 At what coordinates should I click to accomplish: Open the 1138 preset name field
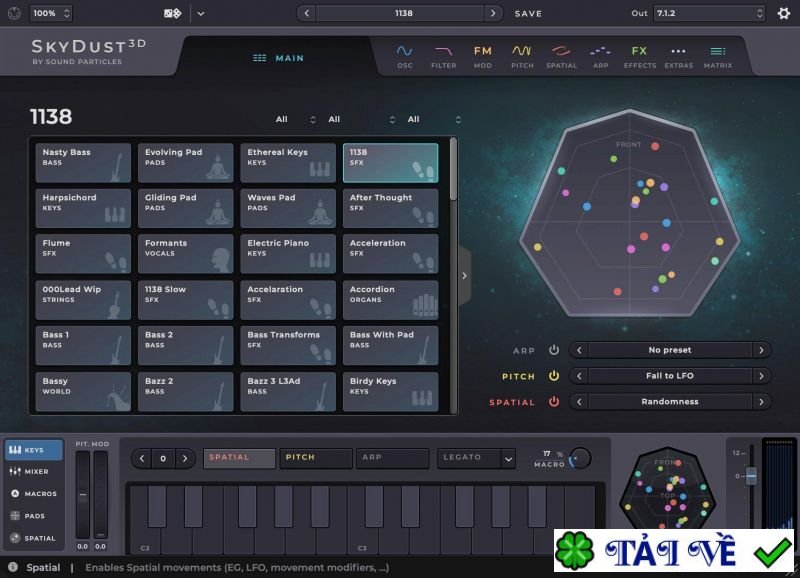click(x=400, y=13)
